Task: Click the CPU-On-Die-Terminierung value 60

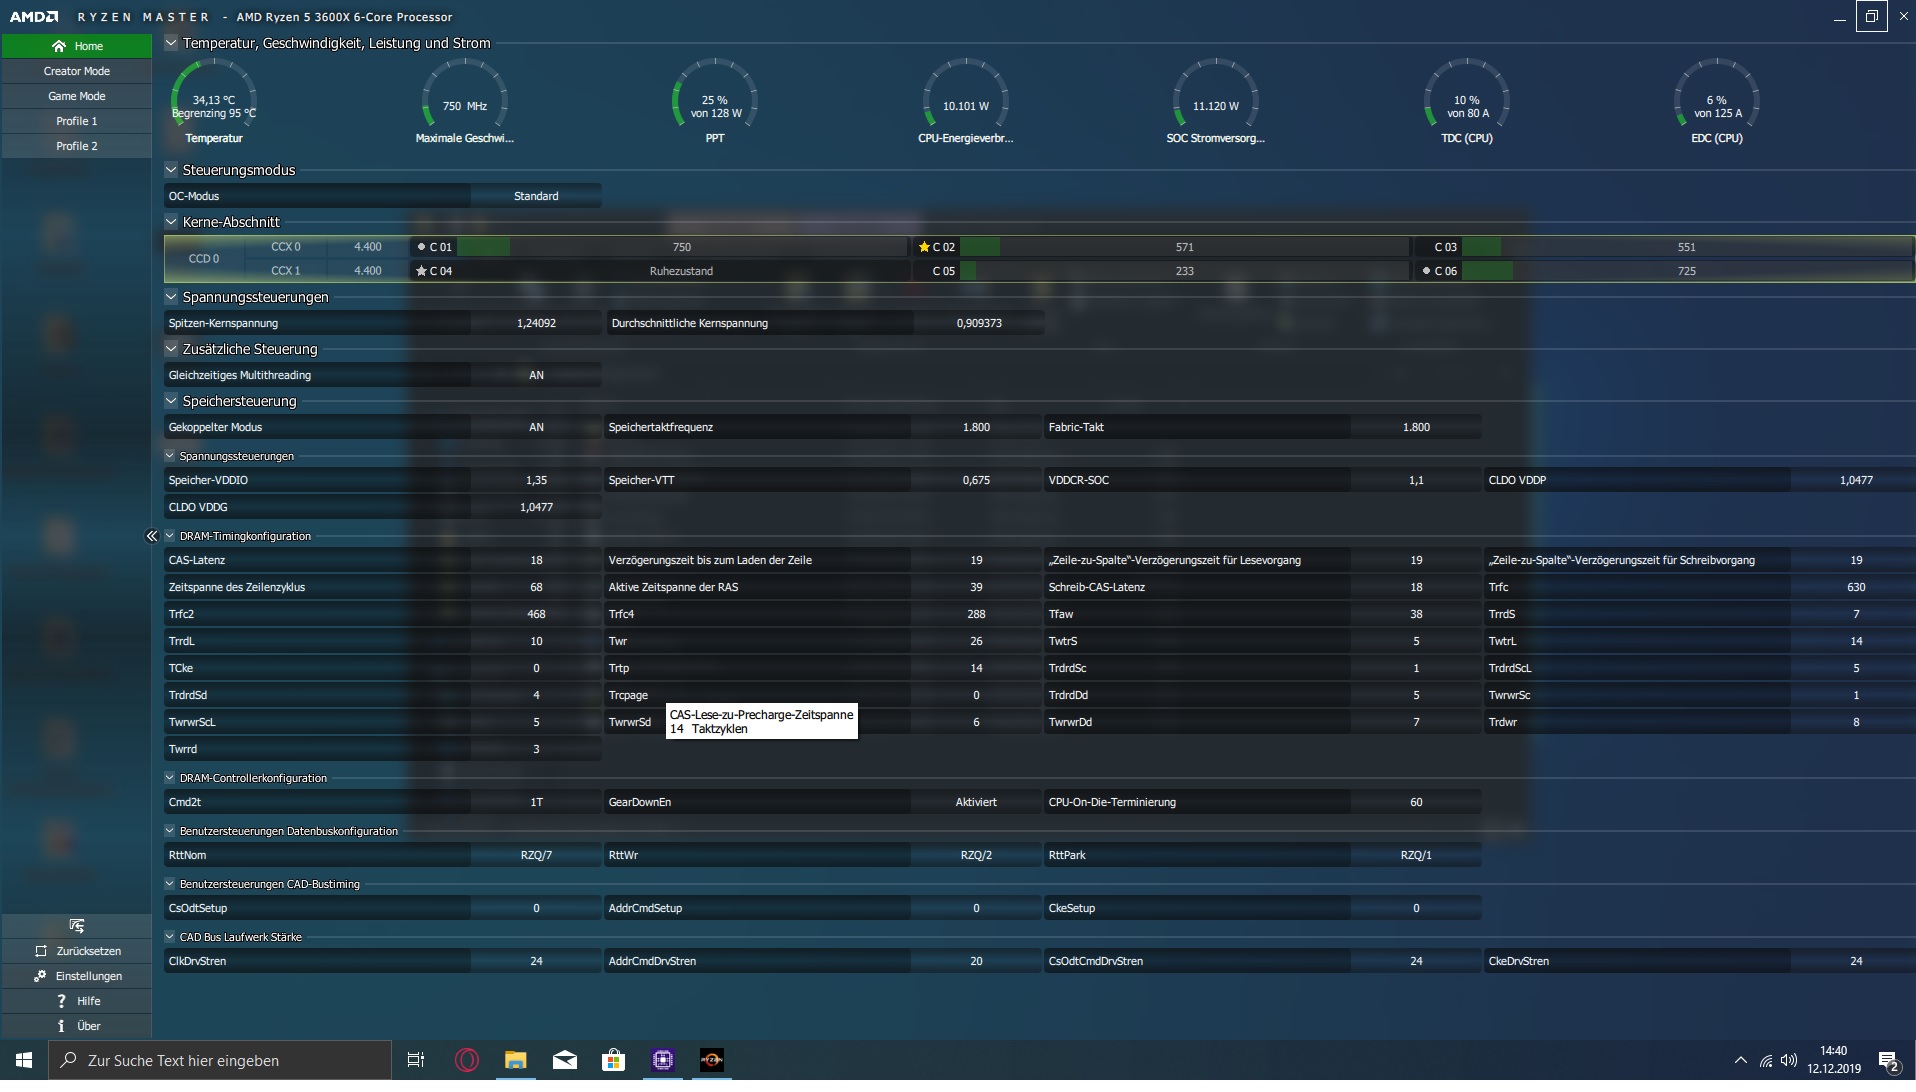Action: pos(1416,802)
